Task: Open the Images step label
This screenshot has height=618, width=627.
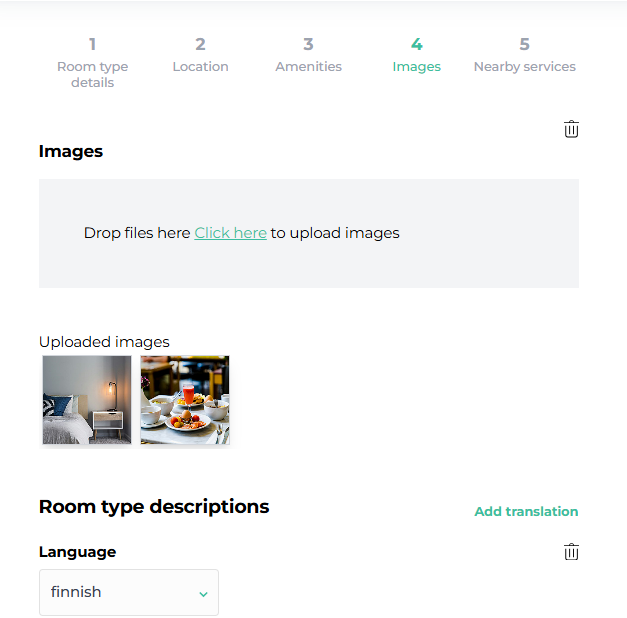Action: tap(417, 66)
